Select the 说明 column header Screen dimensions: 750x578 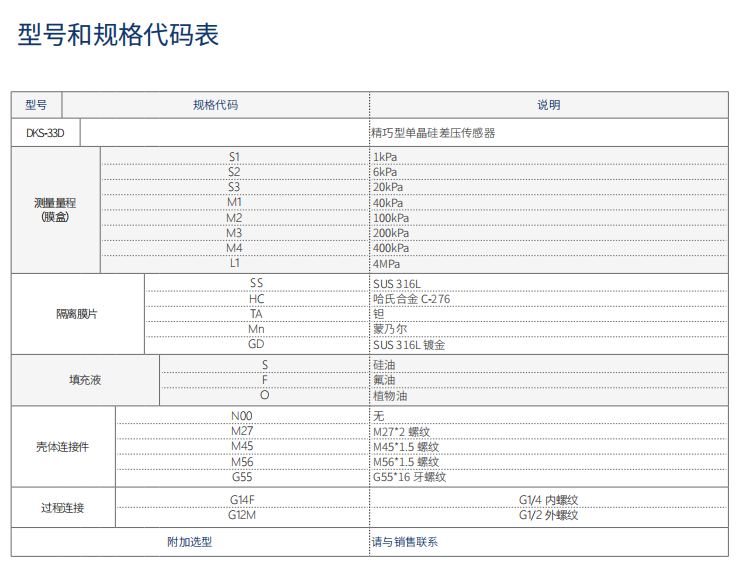[548, 105]
